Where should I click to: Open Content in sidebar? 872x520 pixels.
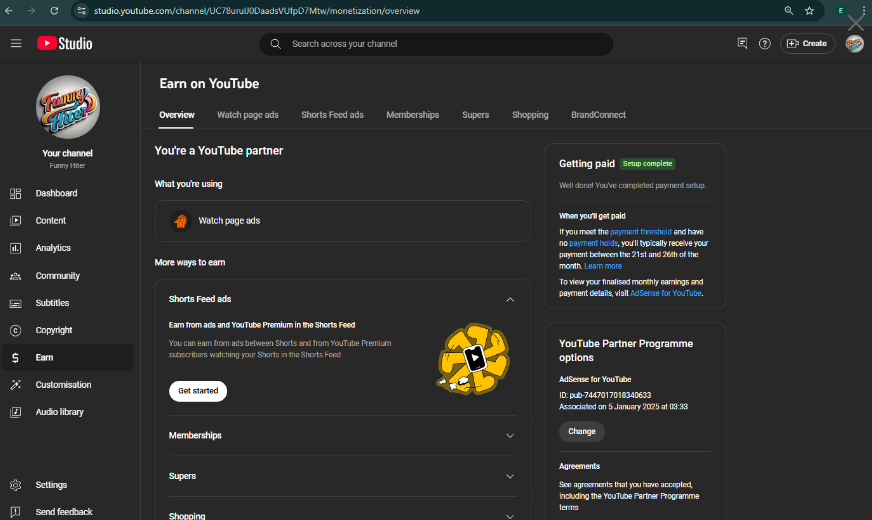(x=67, y=220)
